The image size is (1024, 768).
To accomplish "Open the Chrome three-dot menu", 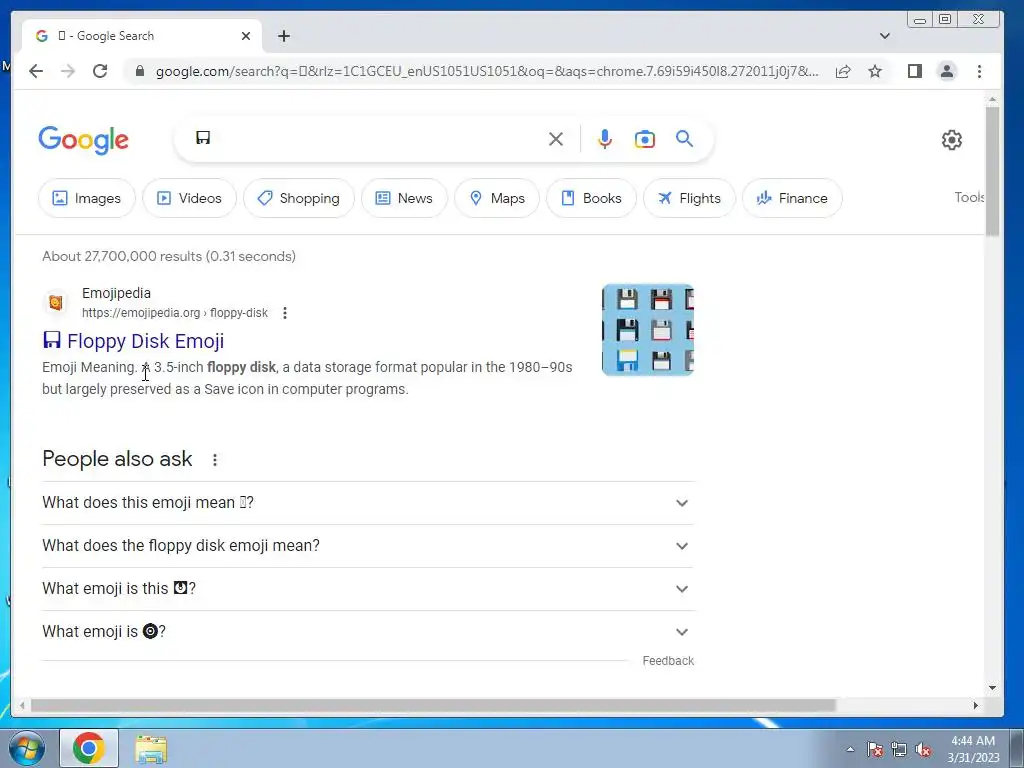I will [x=979, y=71].
